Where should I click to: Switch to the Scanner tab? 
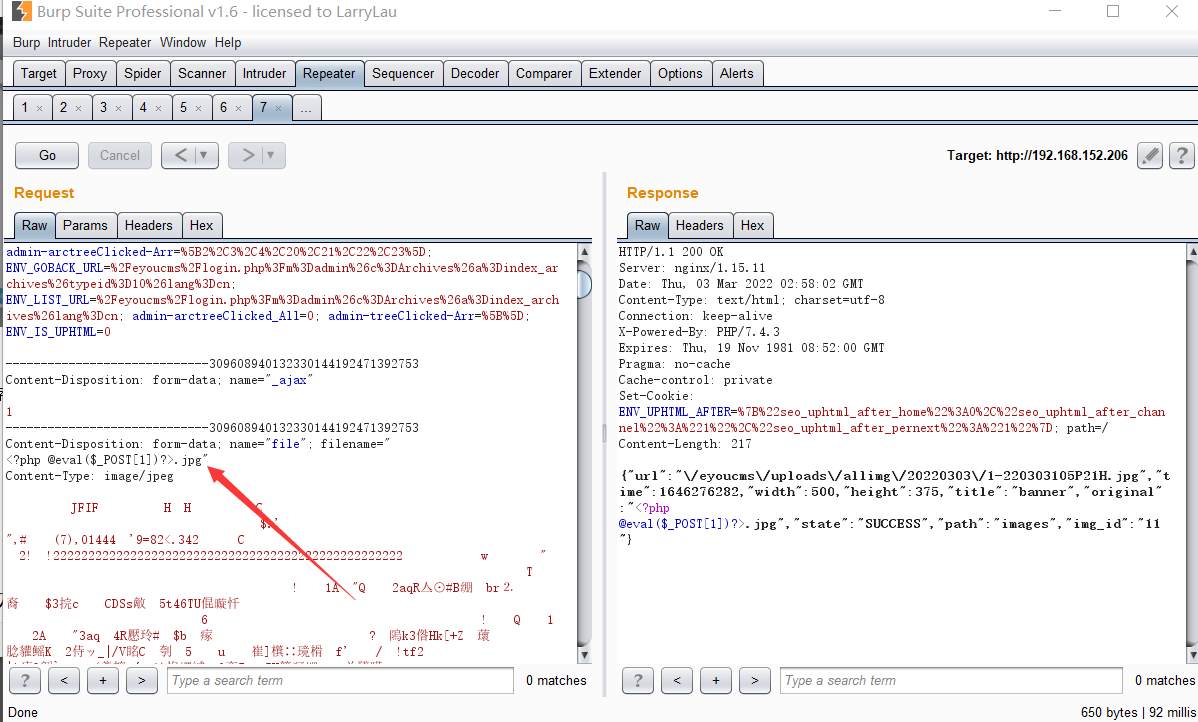(202, 73)
